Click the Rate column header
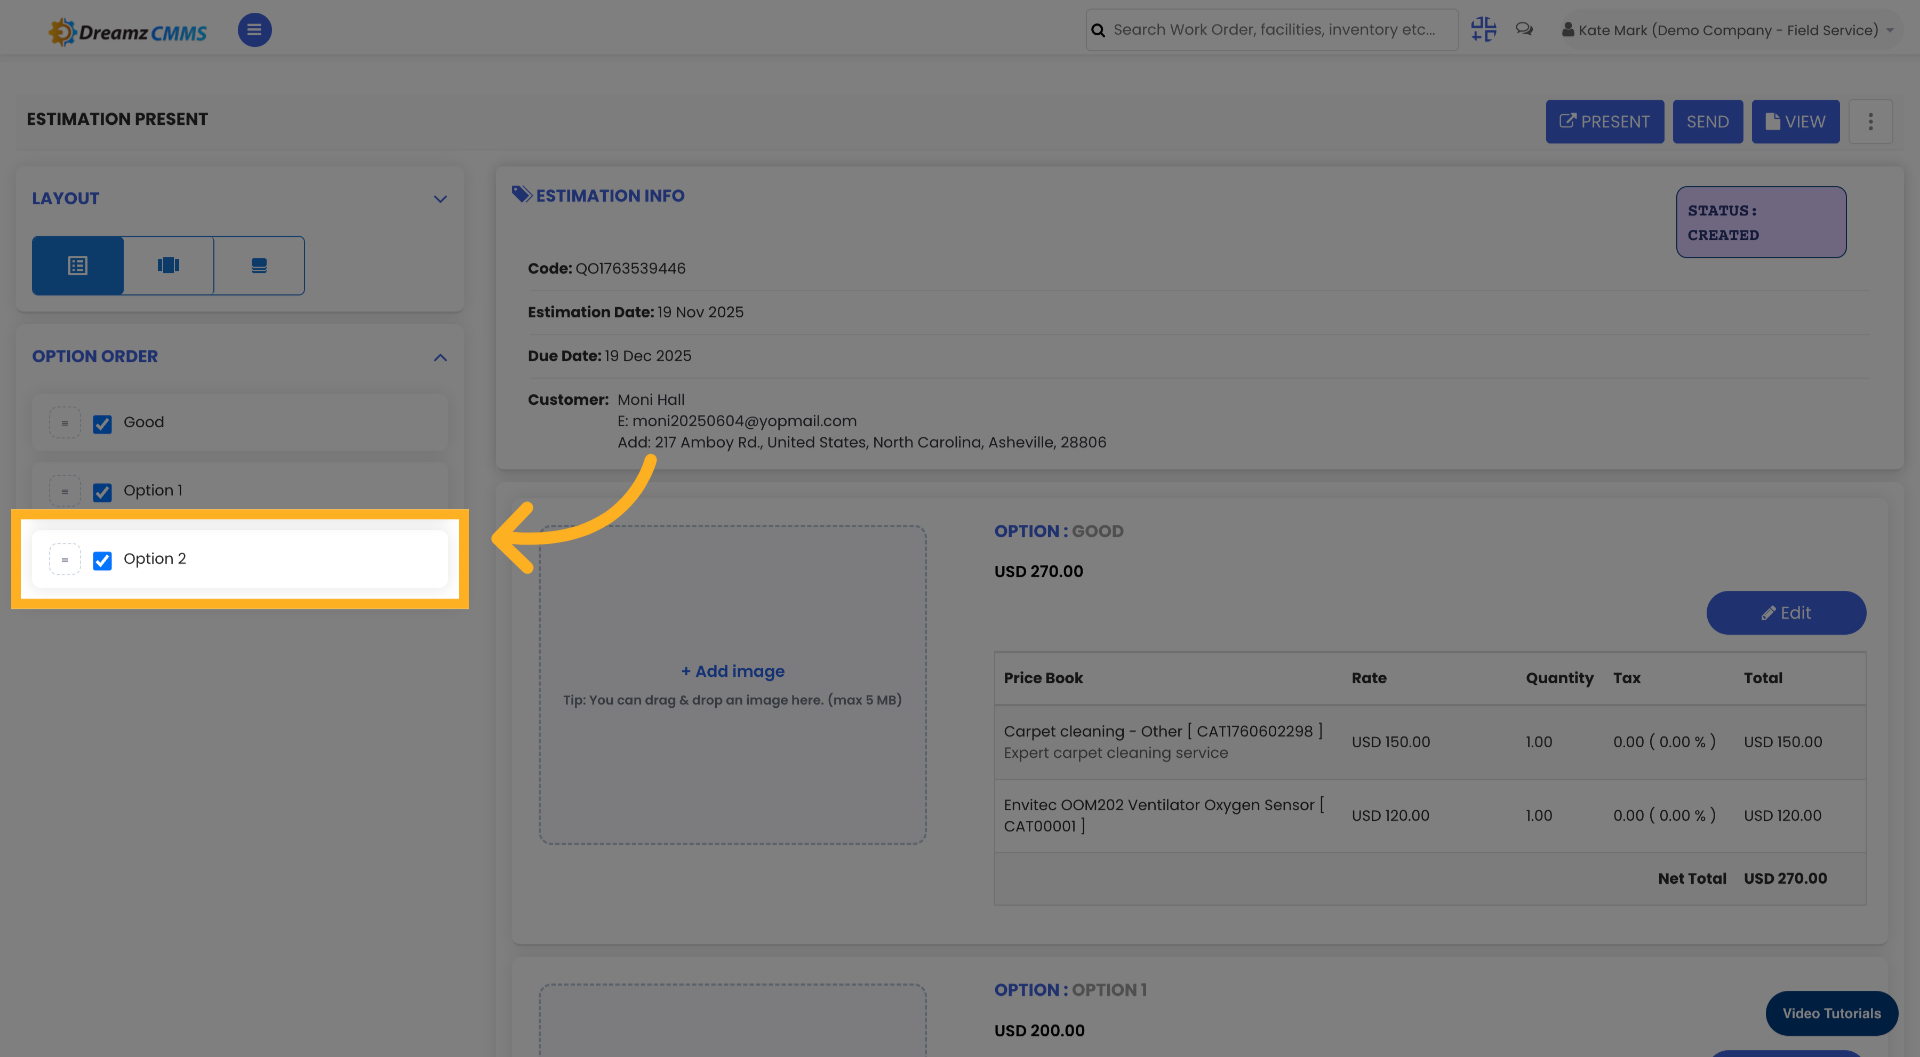This screenshot has height=1057, width=1920. [1369, 678]
